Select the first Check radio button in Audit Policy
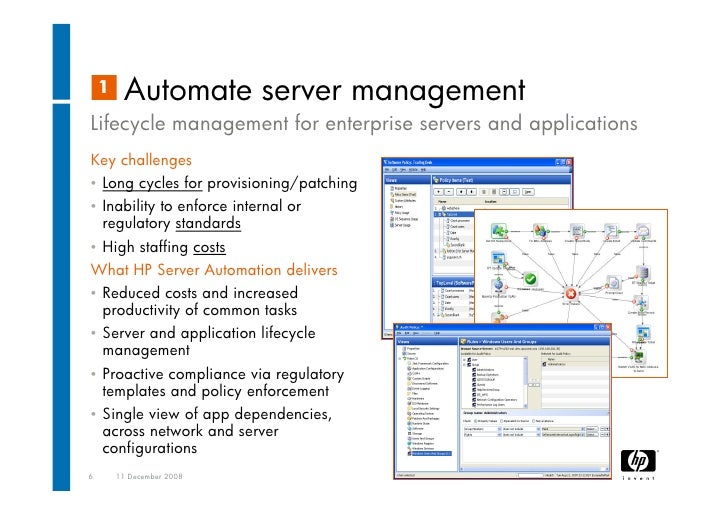 click(475, 421)
